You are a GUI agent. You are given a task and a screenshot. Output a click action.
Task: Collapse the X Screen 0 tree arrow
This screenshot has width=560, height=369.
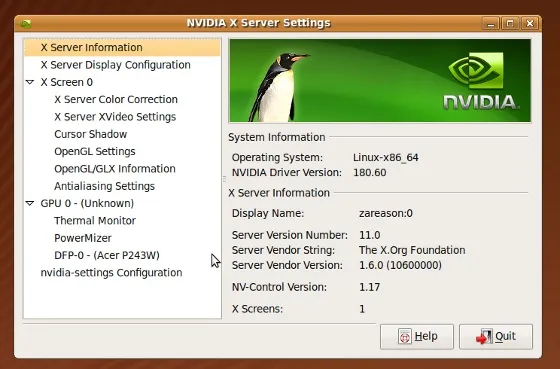tap(30, 82)
